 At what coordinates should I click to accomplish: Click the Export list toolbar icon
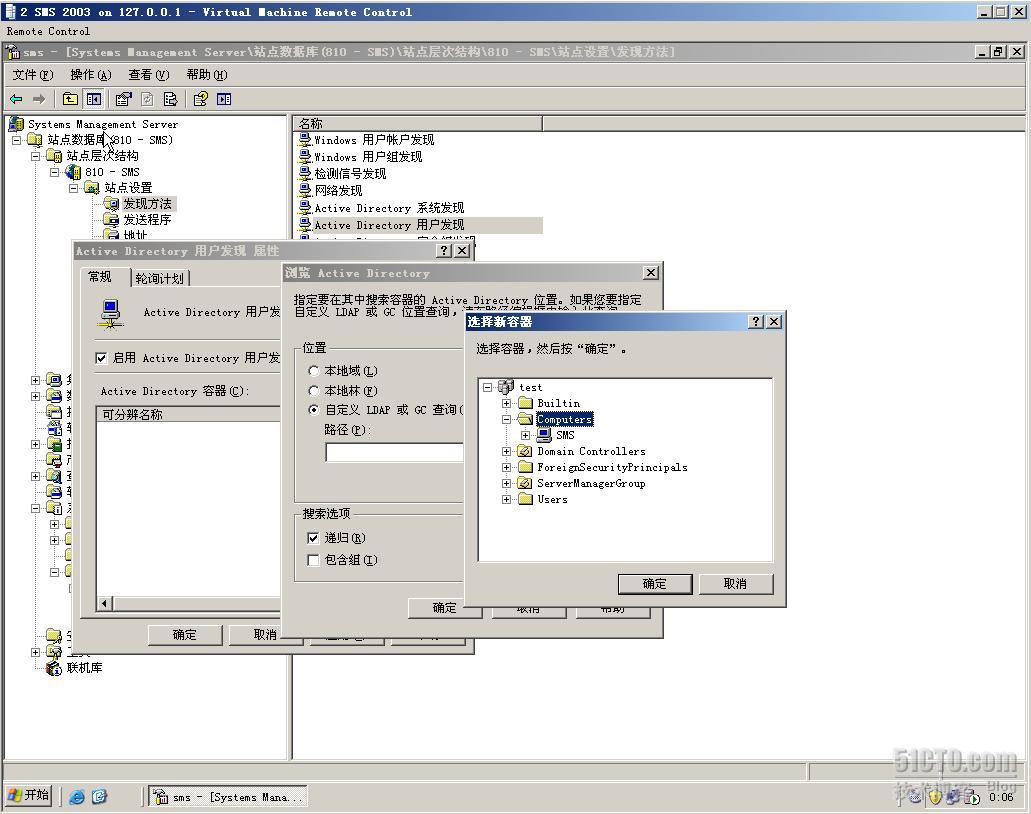pos(170,99)
